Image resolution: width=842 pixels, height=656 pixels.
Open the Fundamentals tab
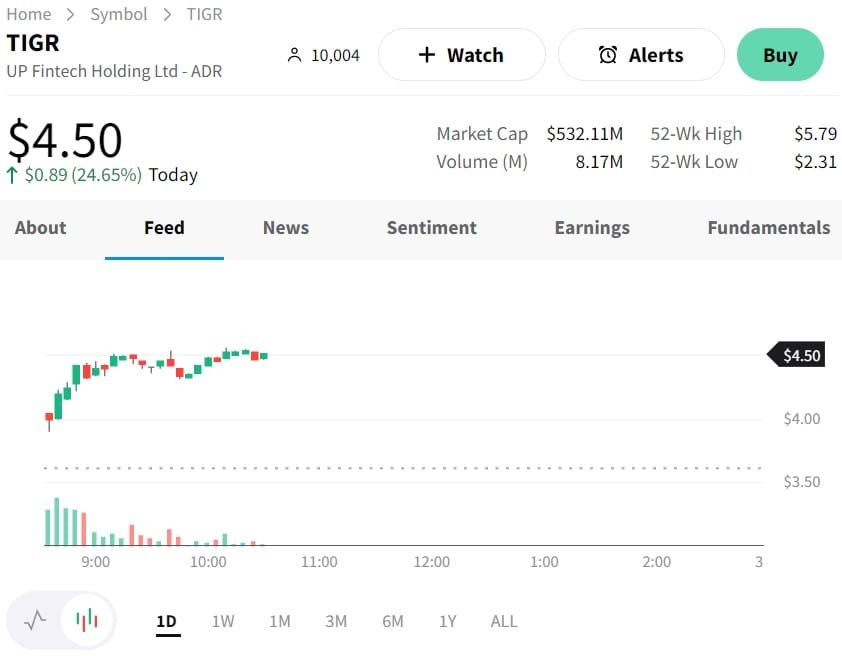pos(768,228)
